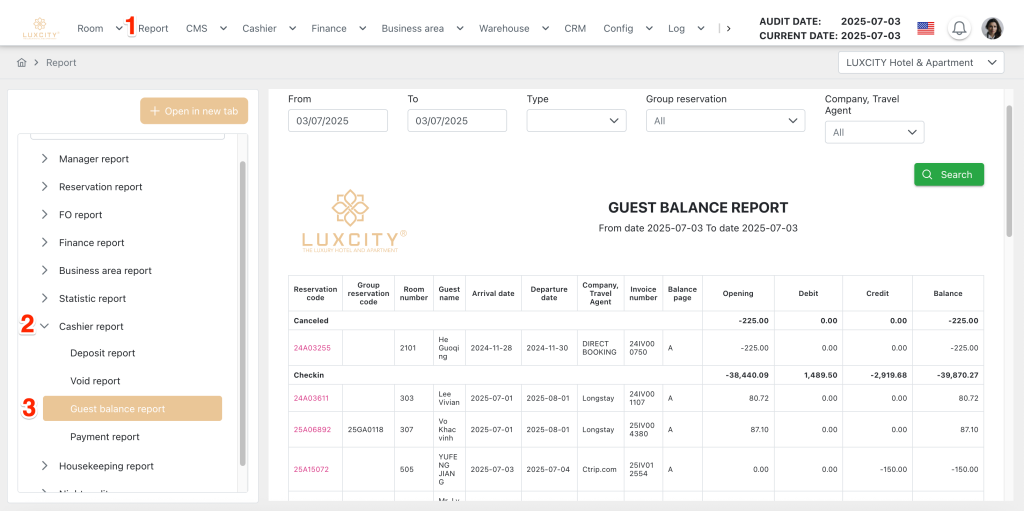Click the From date input field

tap(337, 120)
